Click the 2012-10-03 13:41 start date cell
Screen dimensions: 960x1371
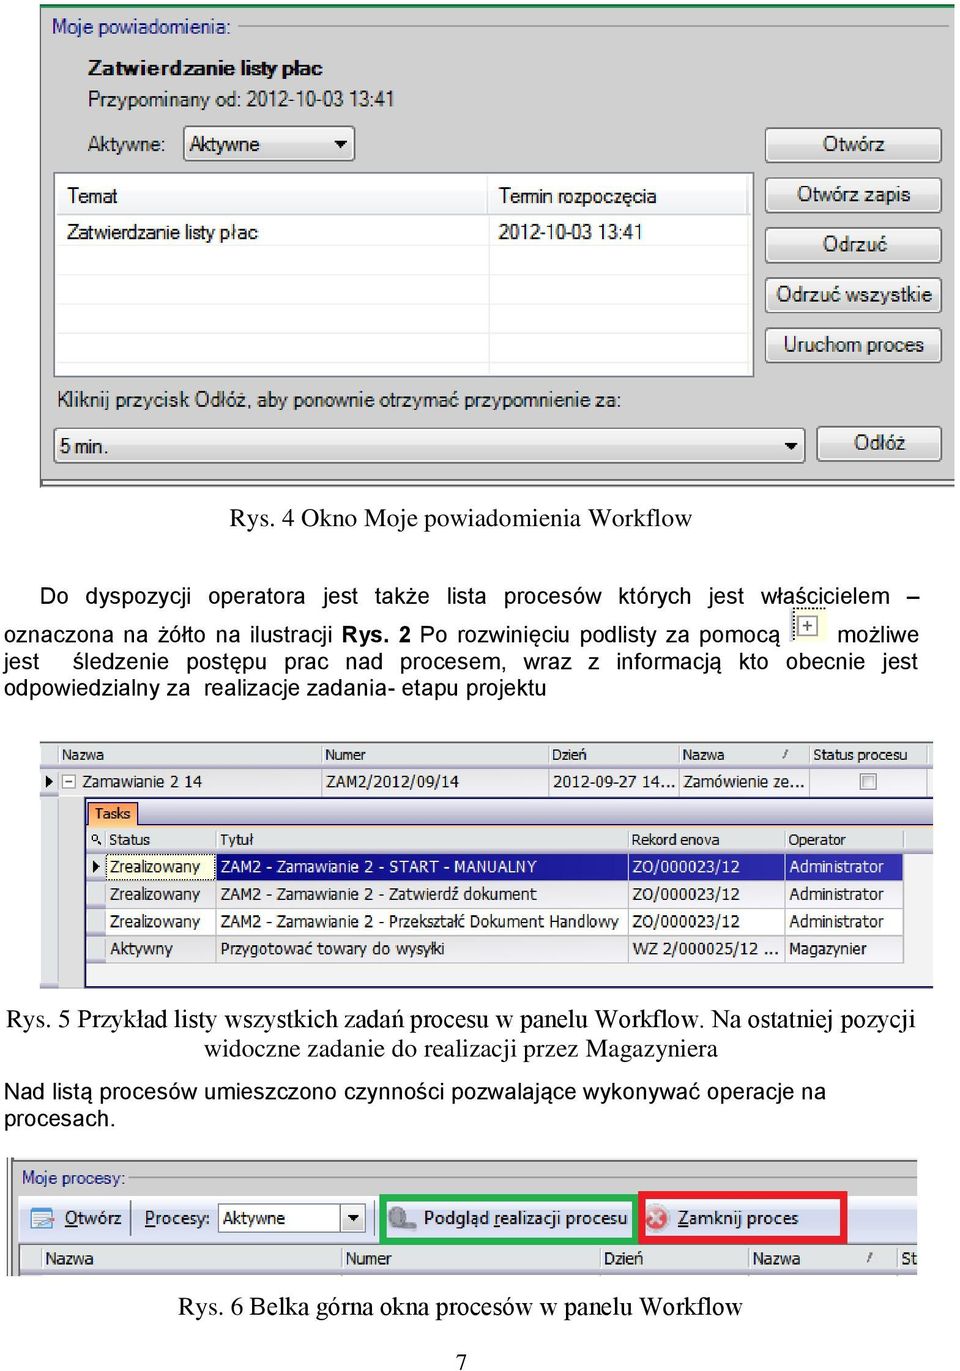click(x=570, y=232)
